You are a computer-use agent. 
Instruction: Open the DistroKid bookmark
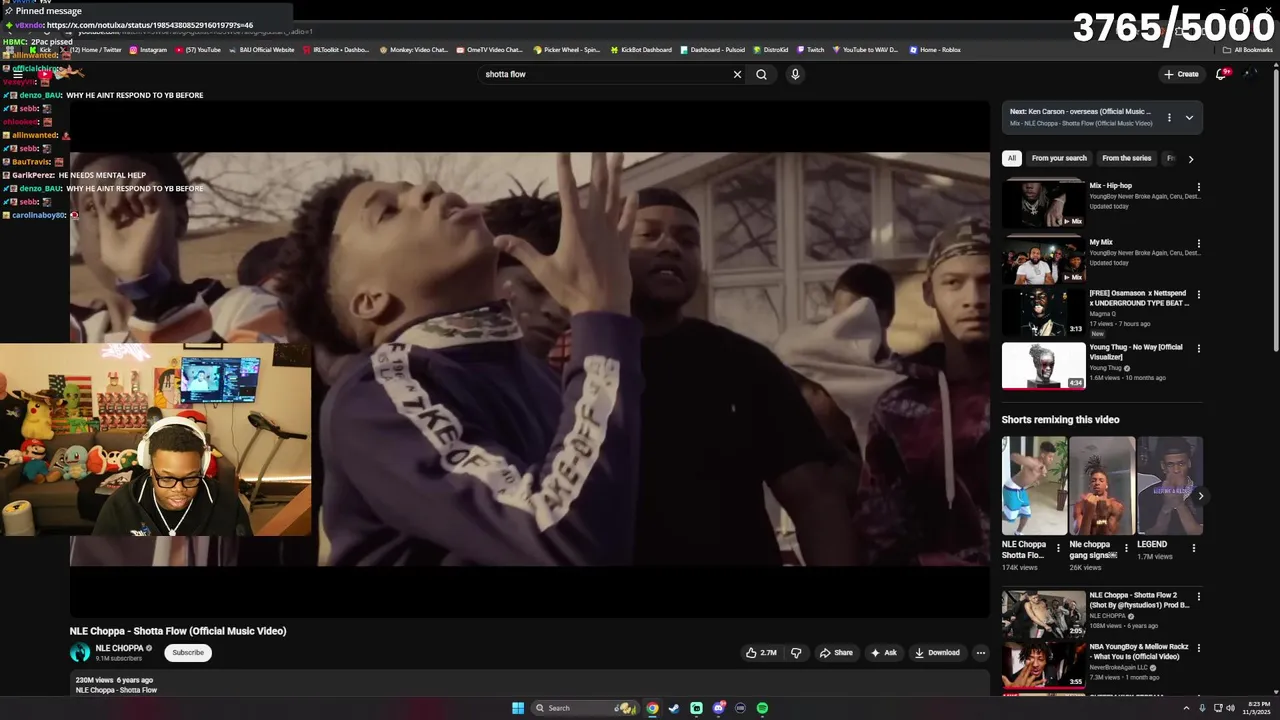(771, 50)
